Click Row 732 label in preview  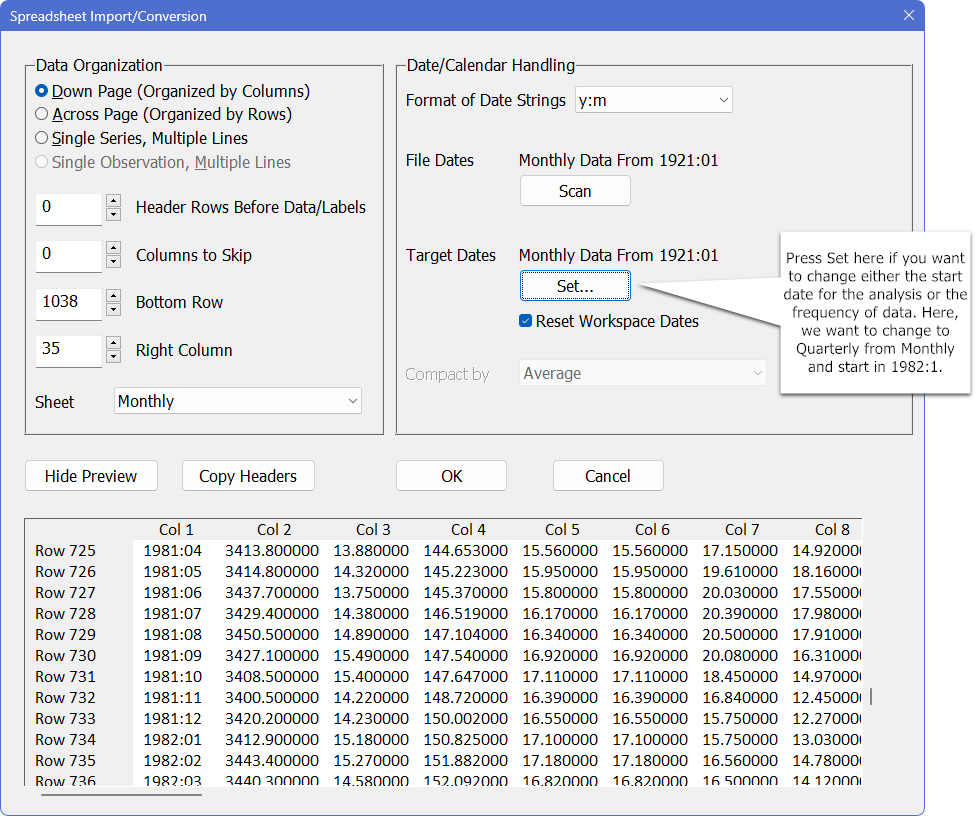pos(65,698)
